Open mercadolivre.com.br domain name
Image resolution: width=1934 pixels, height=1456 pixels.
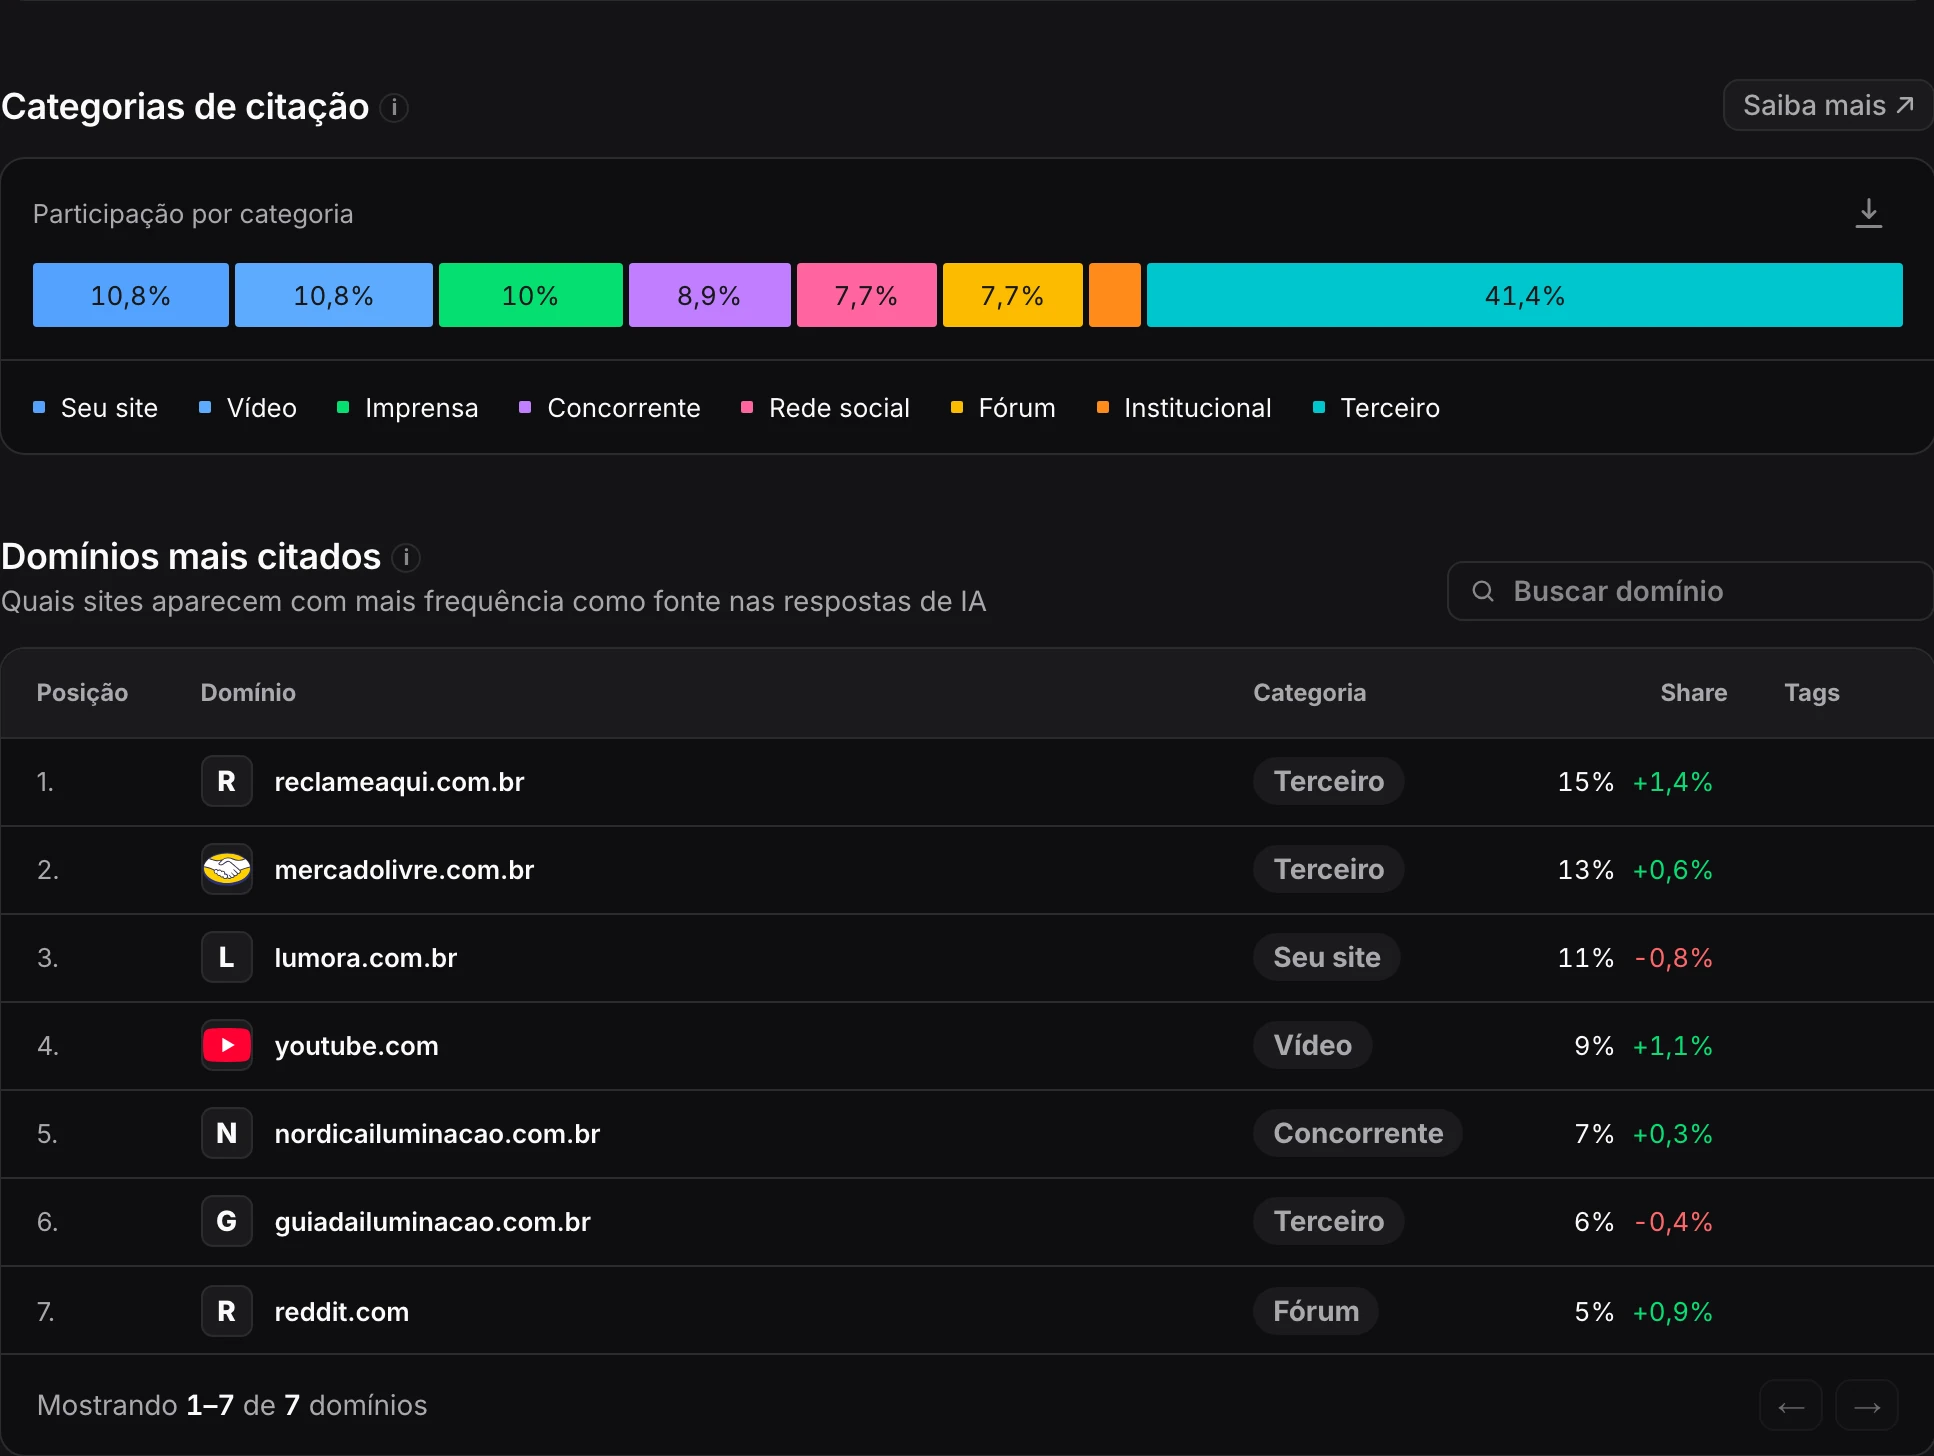(x=405, y=870)
